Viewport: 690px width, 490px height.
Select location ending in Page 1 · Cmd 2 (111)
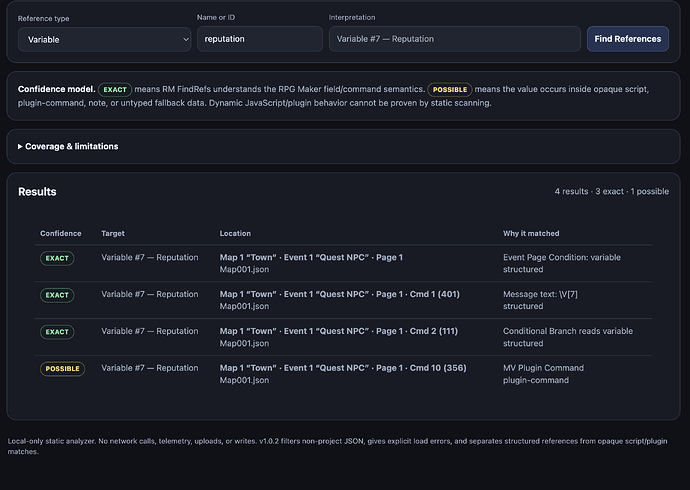coord(339,331)
